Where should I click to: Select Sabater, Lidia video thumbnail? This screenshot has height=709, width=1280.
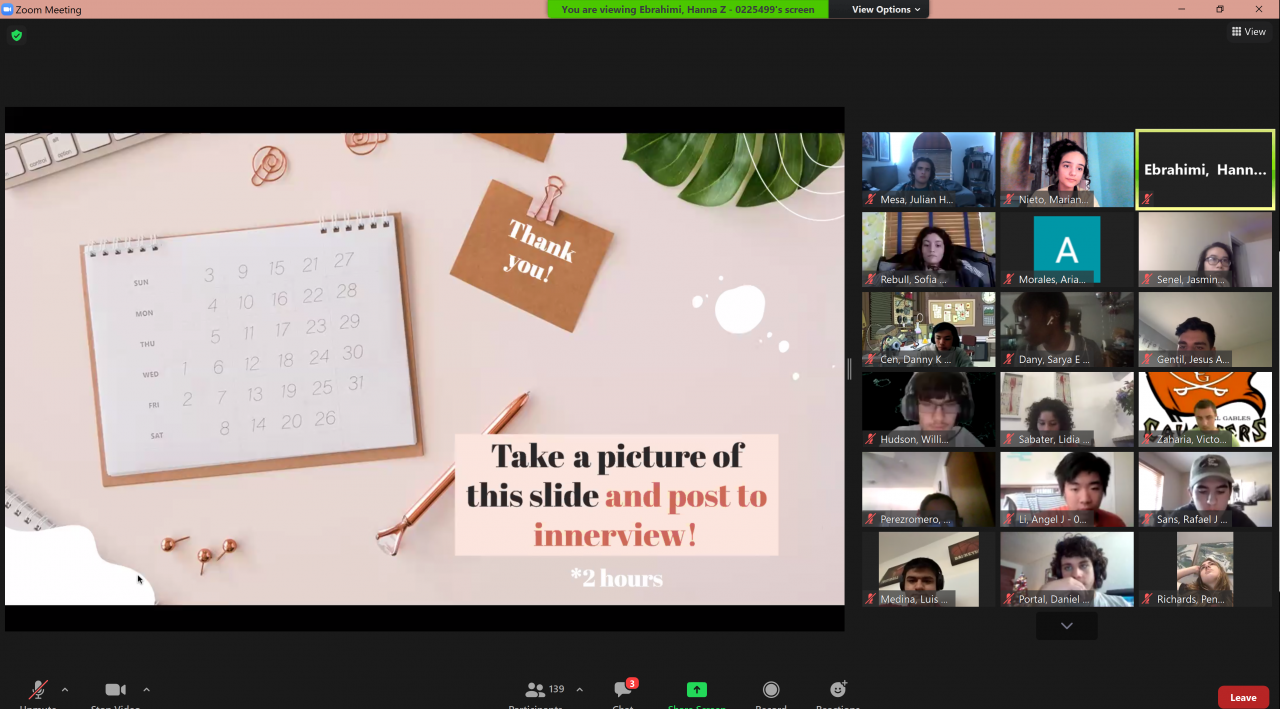[1067, 410]
